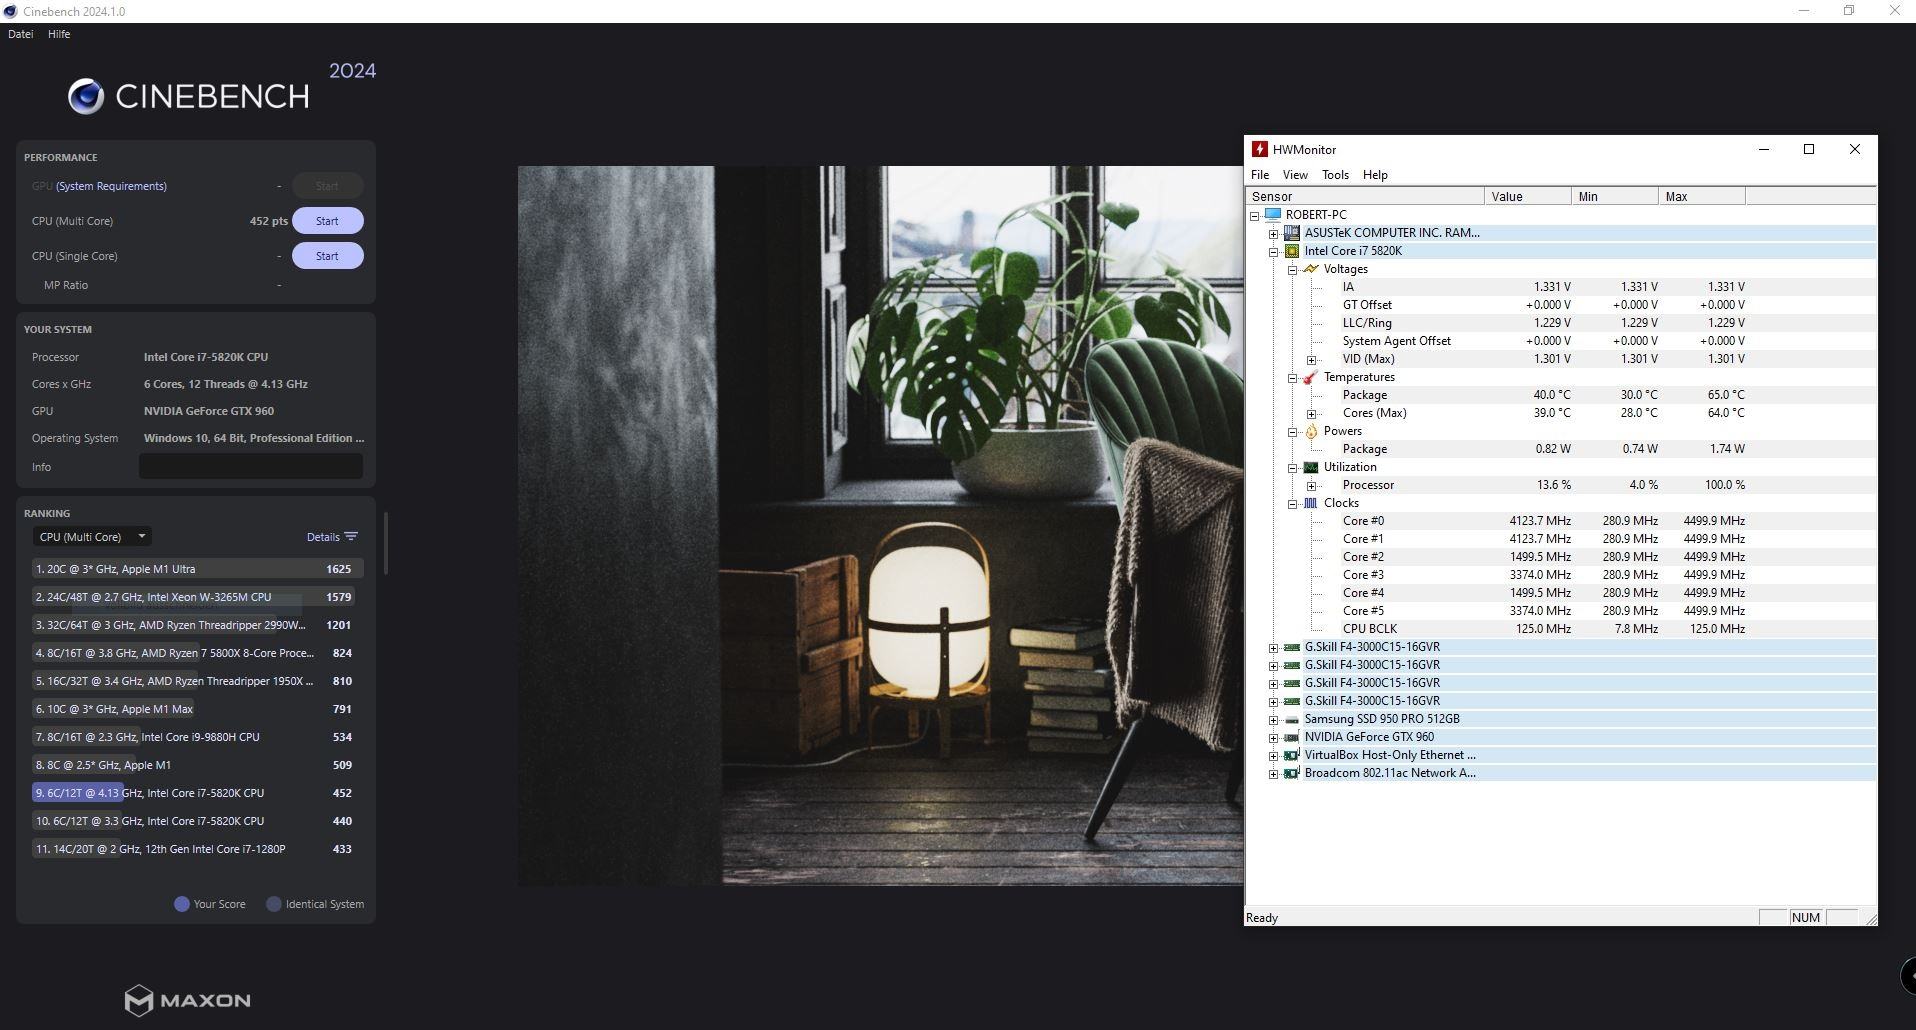Open the File menu in HWMonitor

pos(1260,175)
